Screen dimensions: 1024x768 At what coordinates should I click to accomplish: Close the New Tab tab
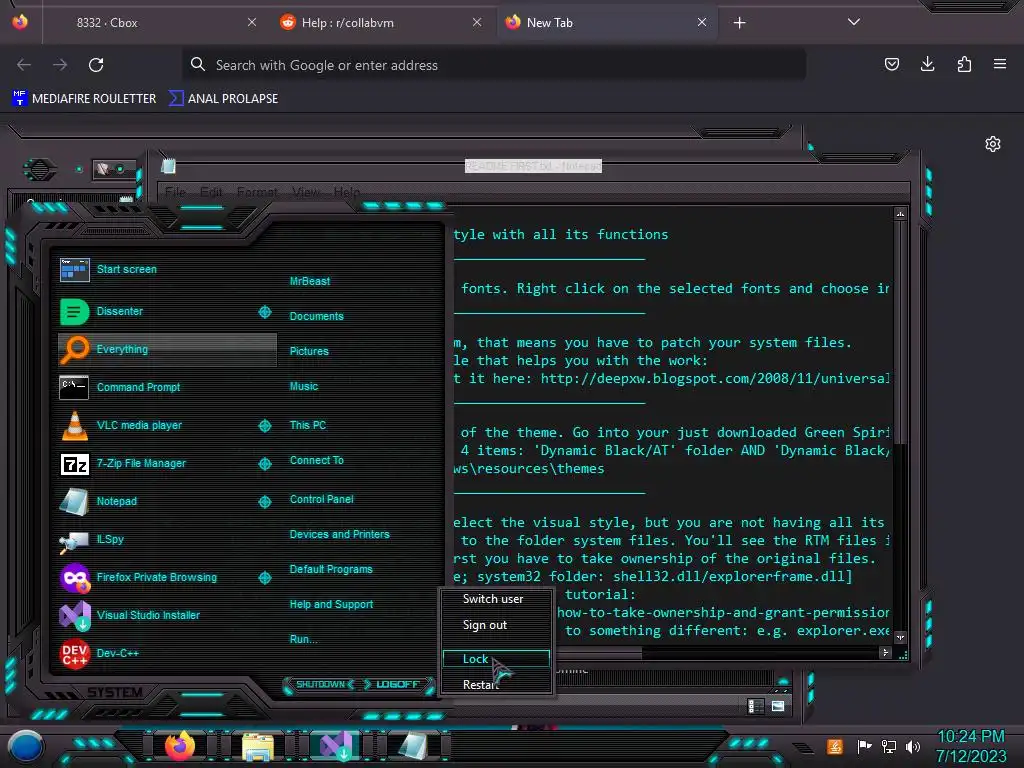click(x=702, y=22)
